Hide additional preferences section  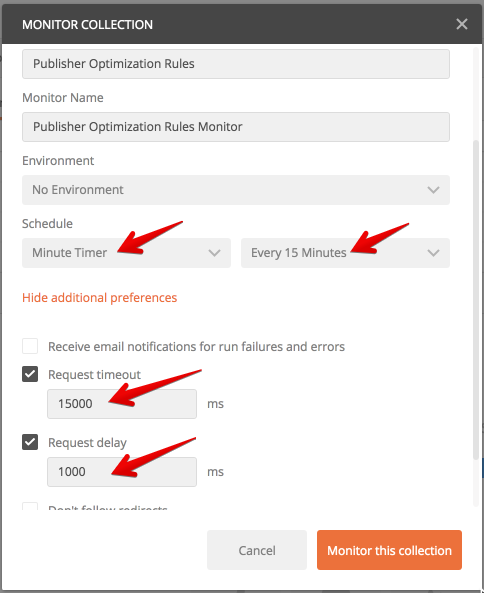(99, 298)
